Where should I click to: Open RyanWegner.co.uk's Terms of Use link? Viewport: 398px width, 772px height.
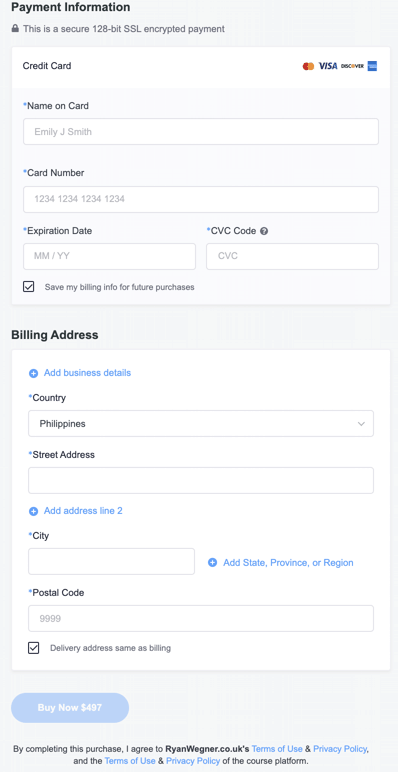[x=277, y=749]
